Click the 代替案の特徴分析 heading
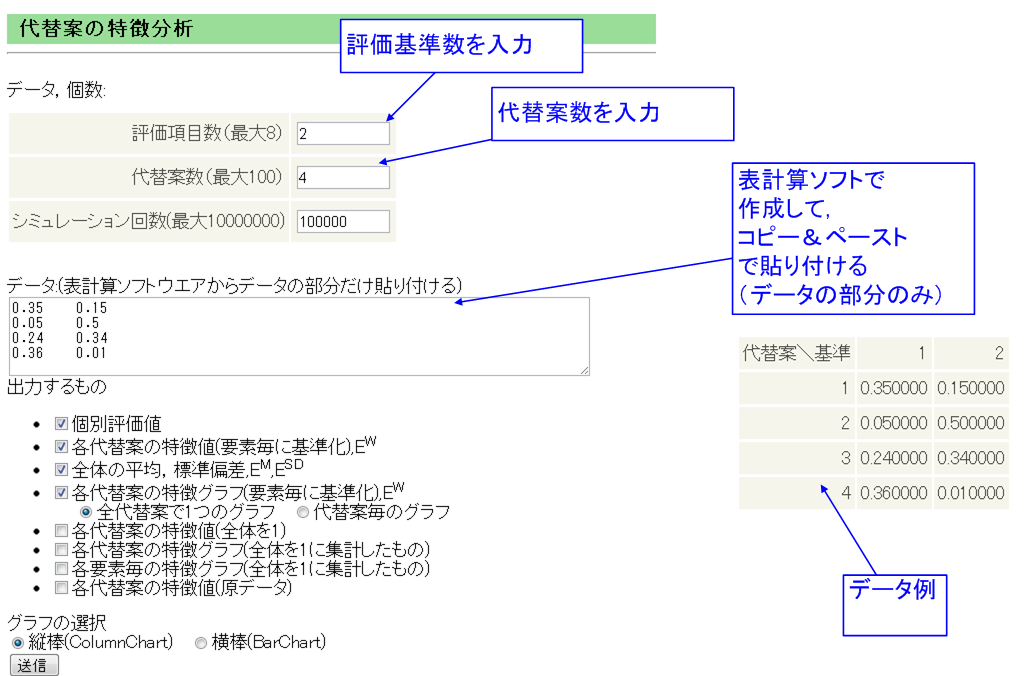Screen dimensions: 1027x676 coord(106,29)
